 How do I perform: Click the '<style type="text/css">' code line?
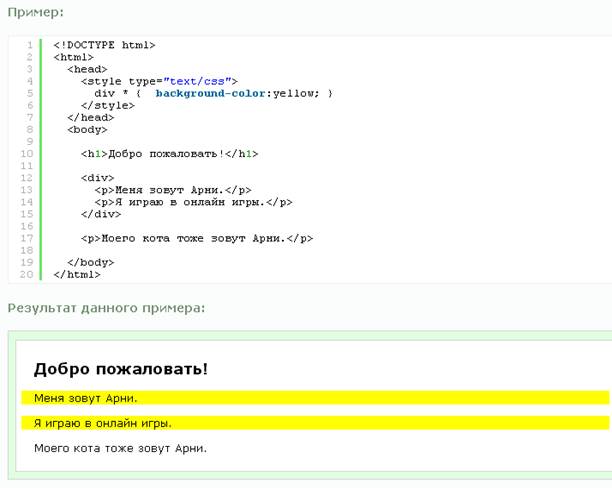159,82
